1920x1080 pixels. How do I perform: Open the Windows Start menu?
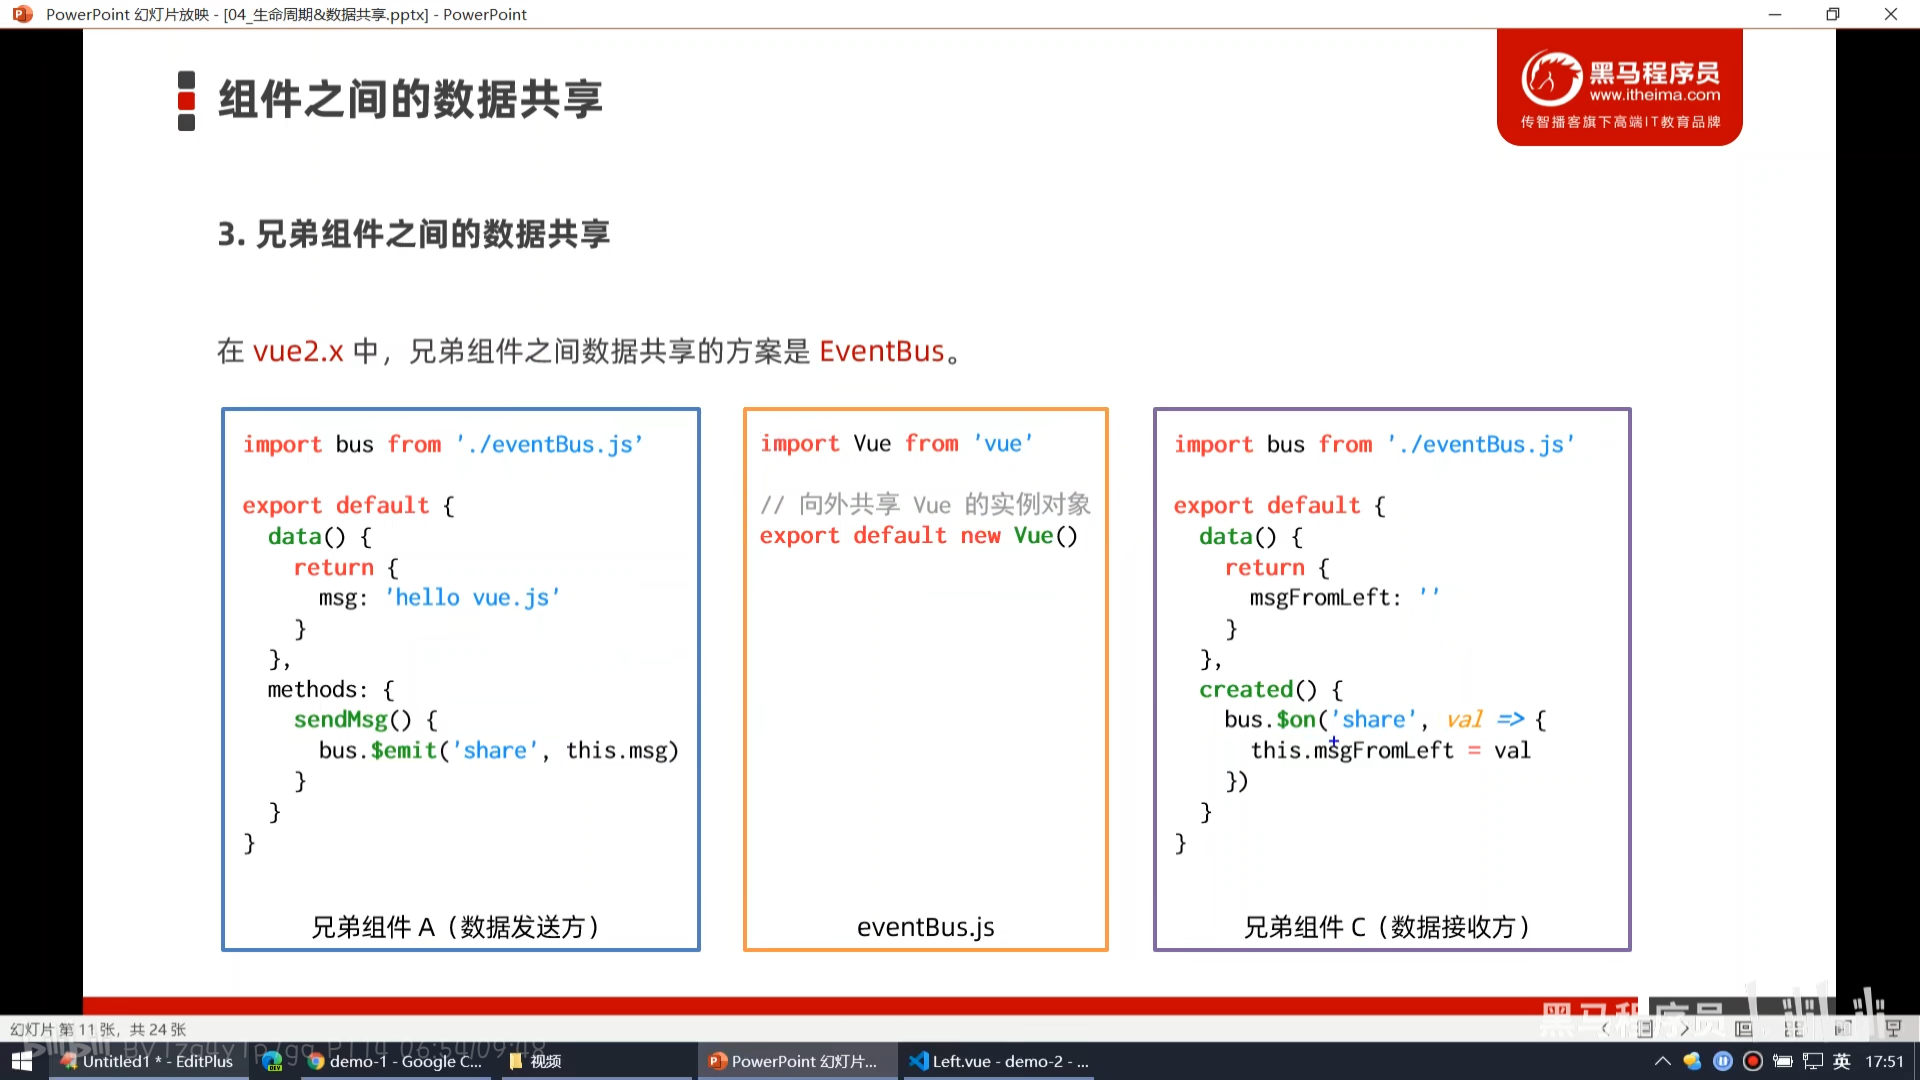point(22,1061)
